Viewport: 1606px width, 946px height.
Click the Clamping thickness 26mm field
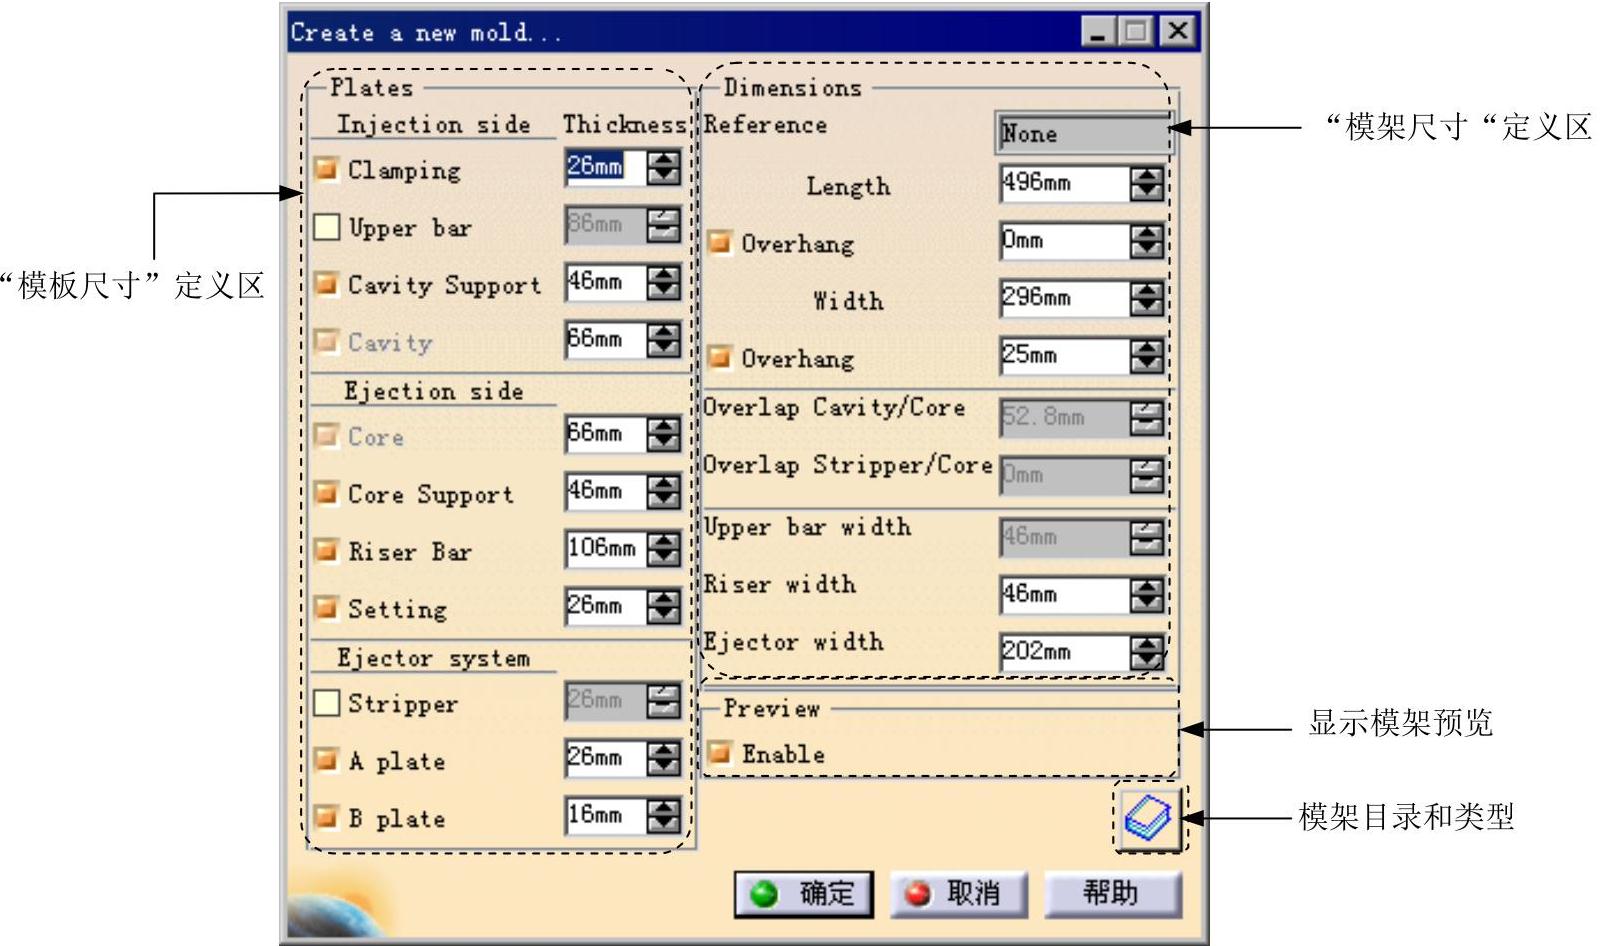point(606,167)
